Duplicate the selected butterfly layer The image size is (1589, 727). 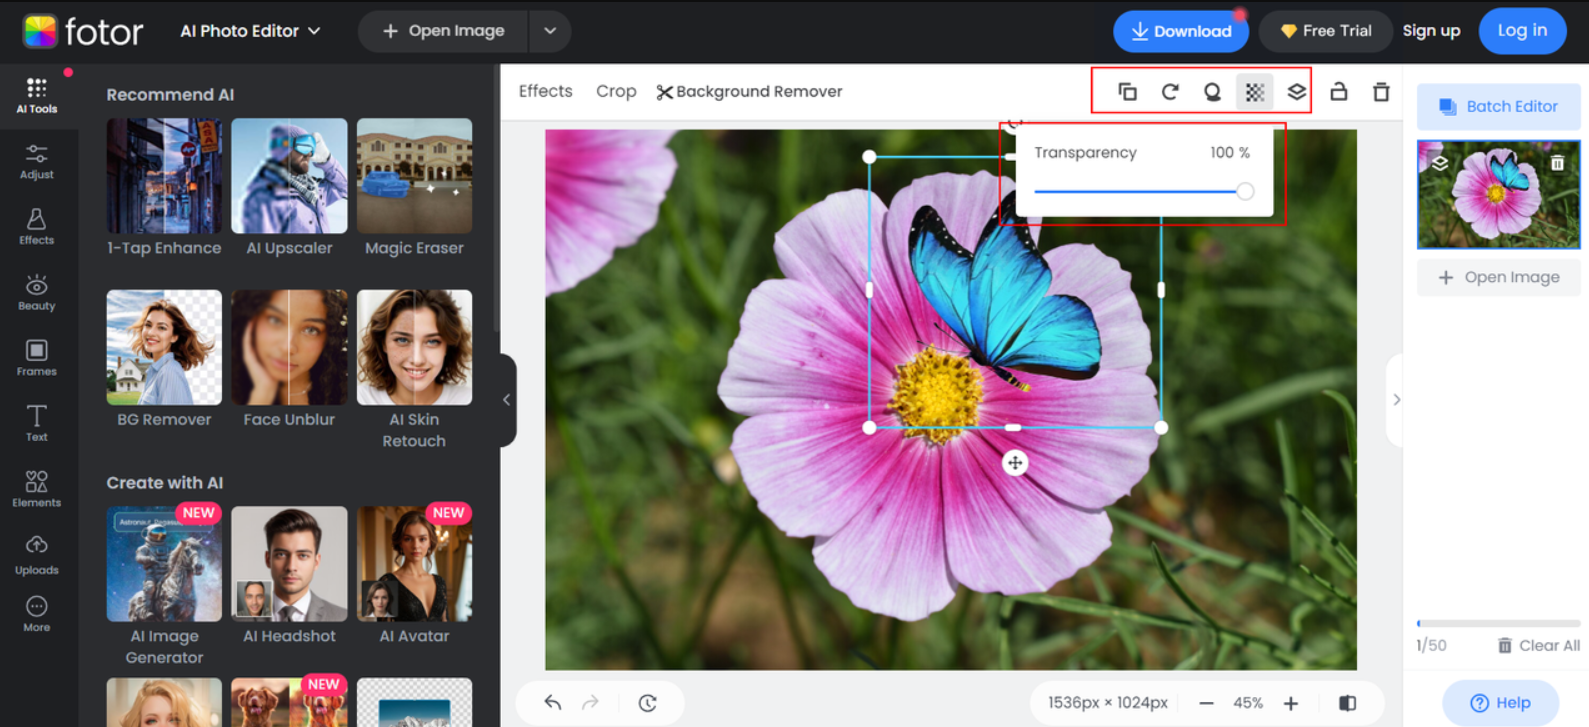click(1127, 92)
